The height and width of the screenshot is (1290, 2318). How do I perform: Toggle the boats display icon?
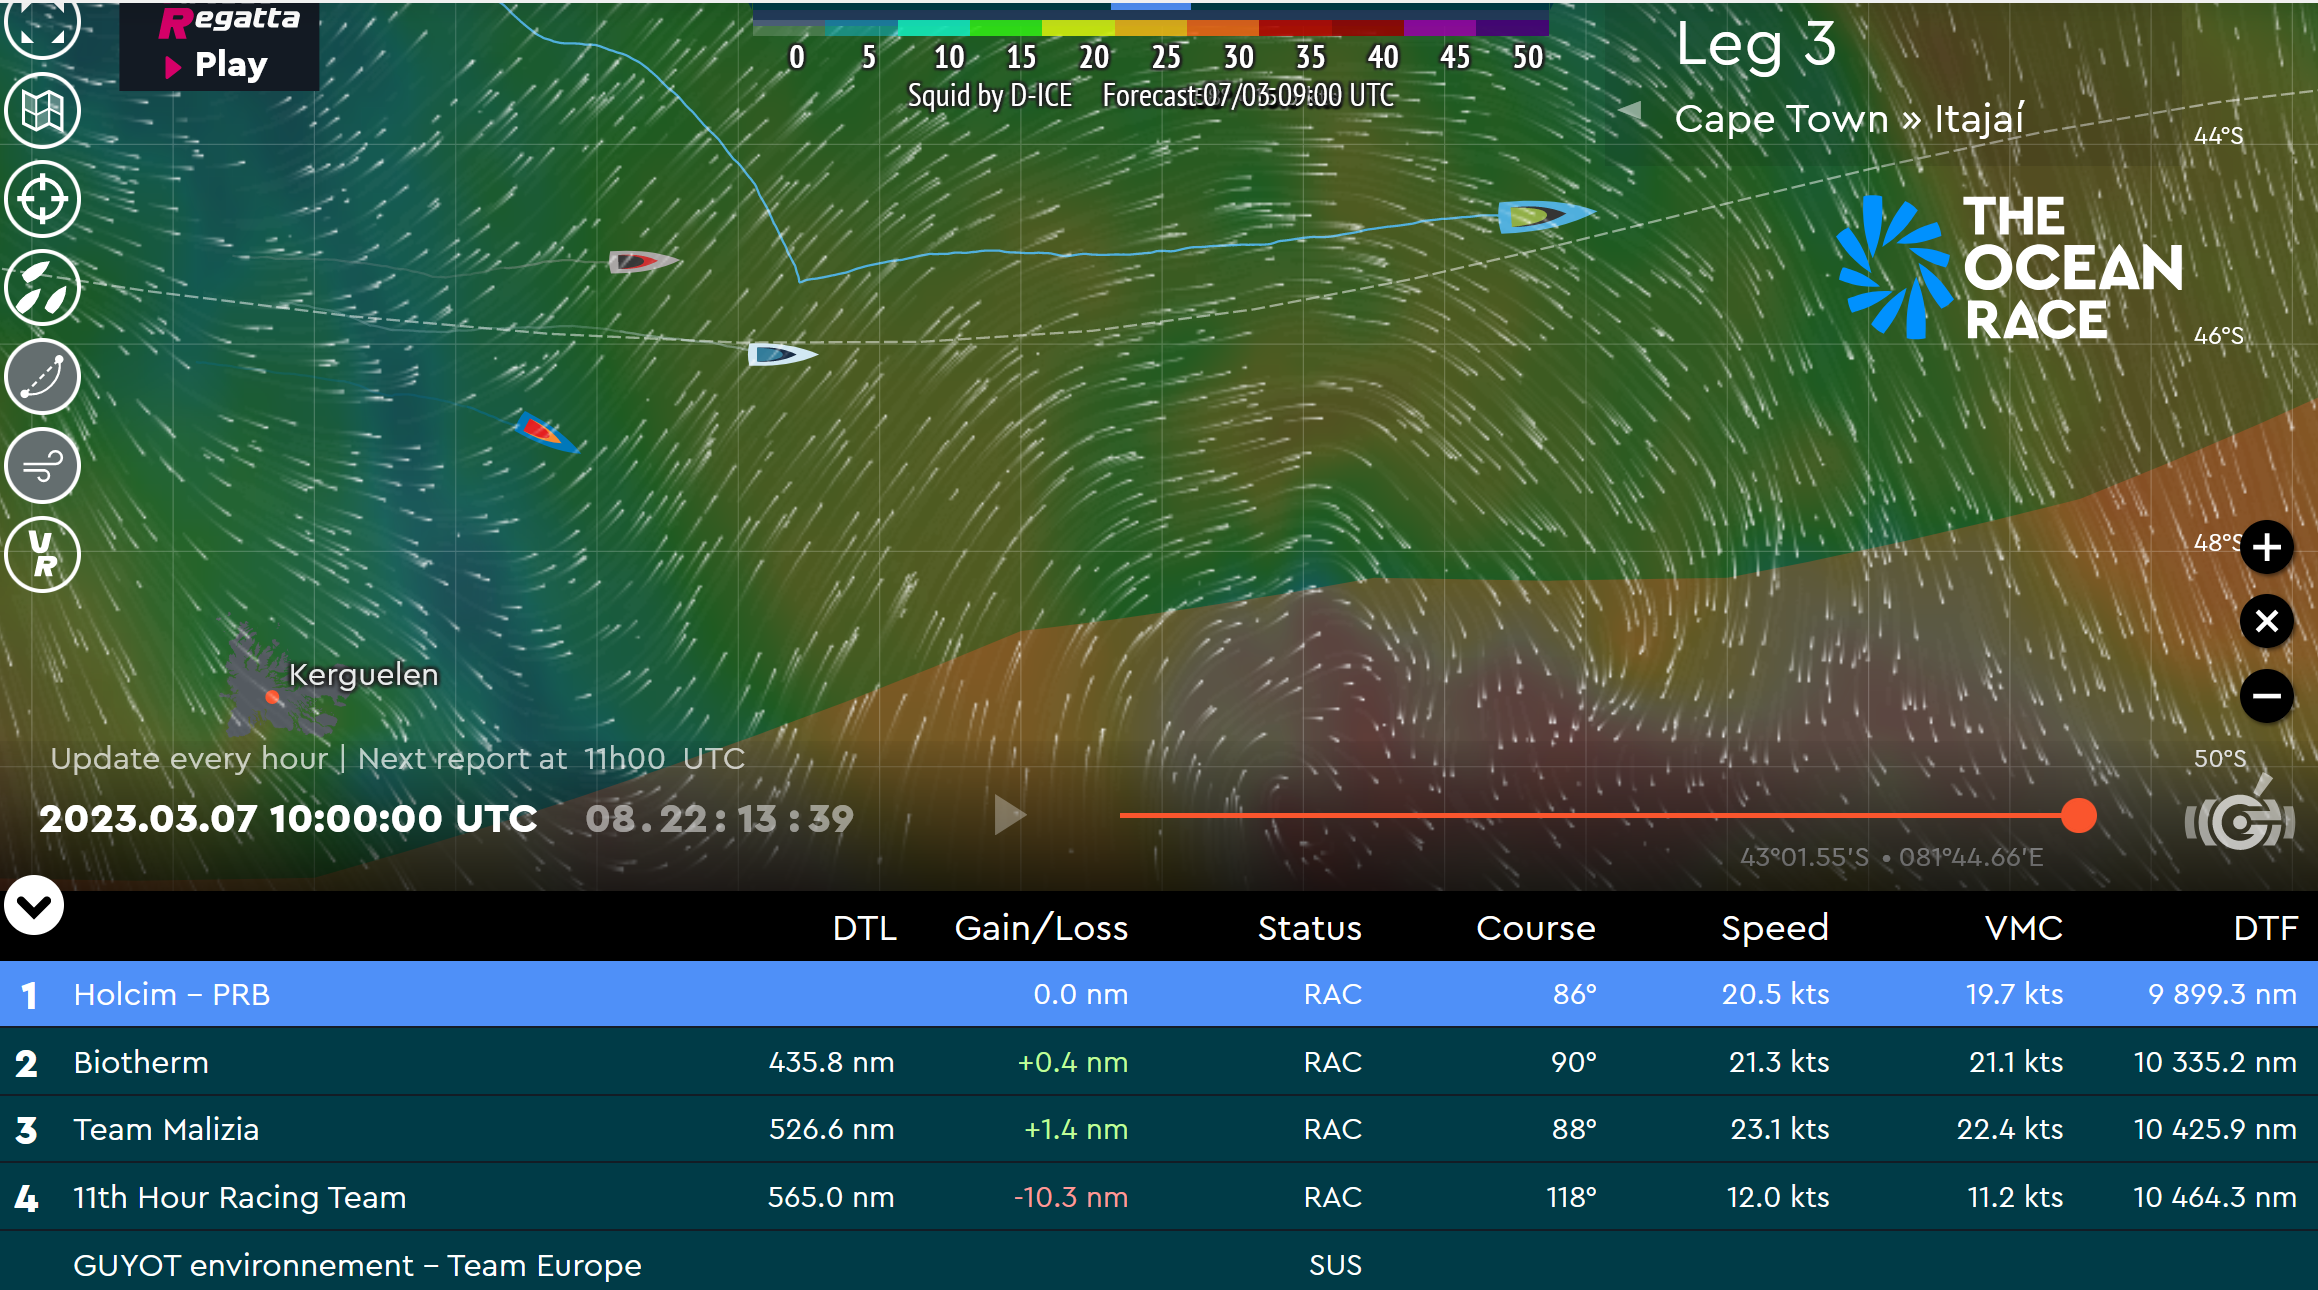[42, 288]
